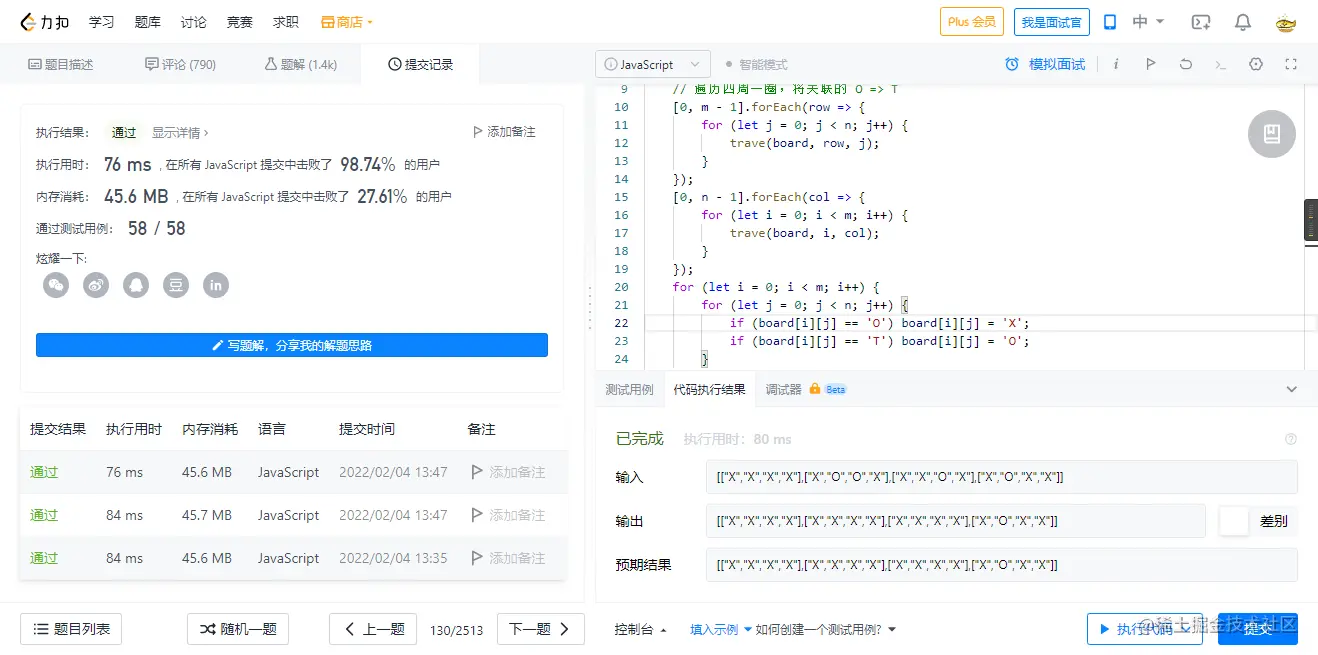Viewport: 1318px width, 655px height.
Task: Click the 预期结果 expected output field
Action: (x=1001, y=565)
